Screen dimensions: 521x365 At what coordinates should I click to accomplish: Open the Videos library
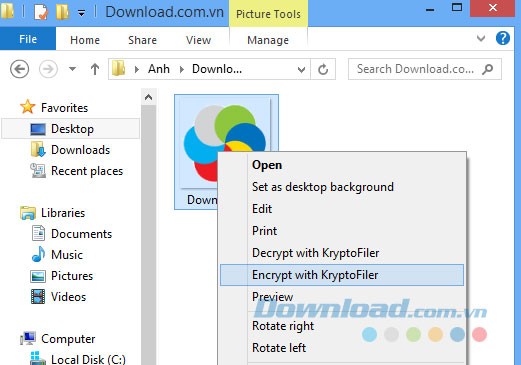(68, 297)
